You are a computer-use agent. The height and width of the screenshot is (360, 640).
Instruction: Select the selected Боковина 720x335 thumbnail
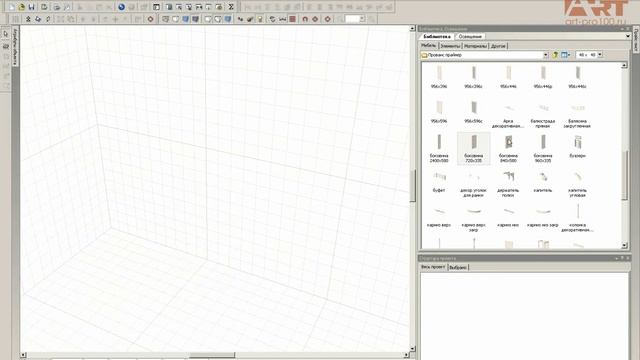(x=473, y=149)
